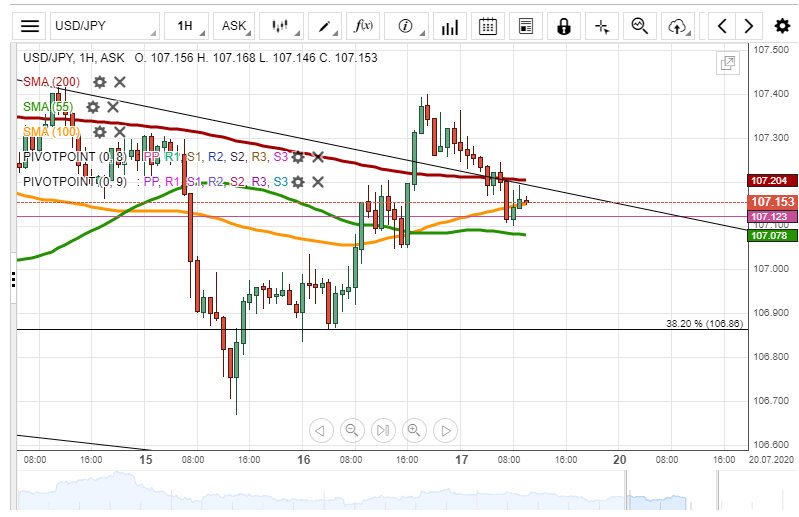Open the 1H timeframe dropdown

click(187, 26)
